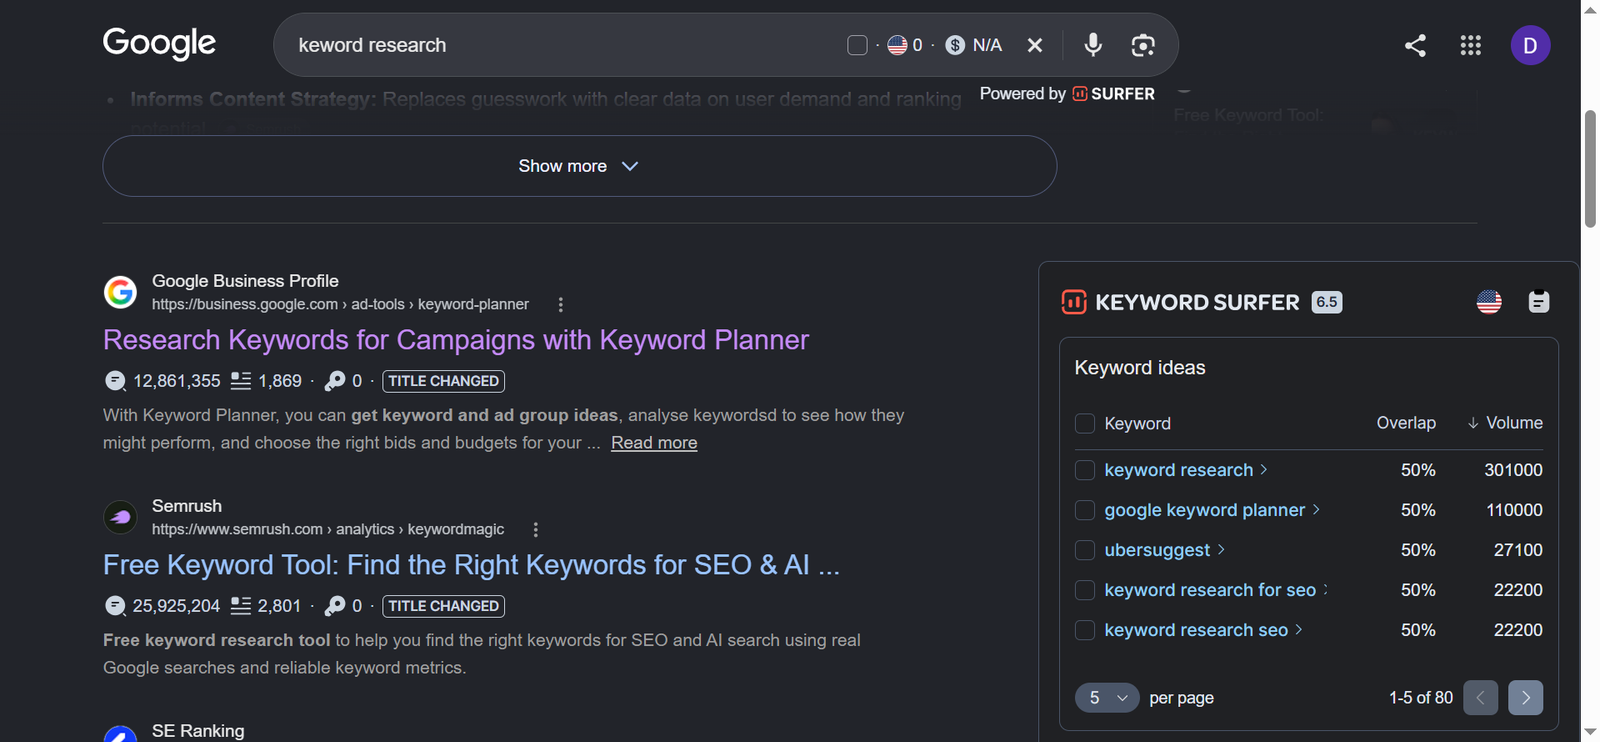Image resolution: width=1600 pixels, height=742 pixels.
Task: Click TITLE CHANGED badge under Keyword Planner result
Action: click(443, 381)
